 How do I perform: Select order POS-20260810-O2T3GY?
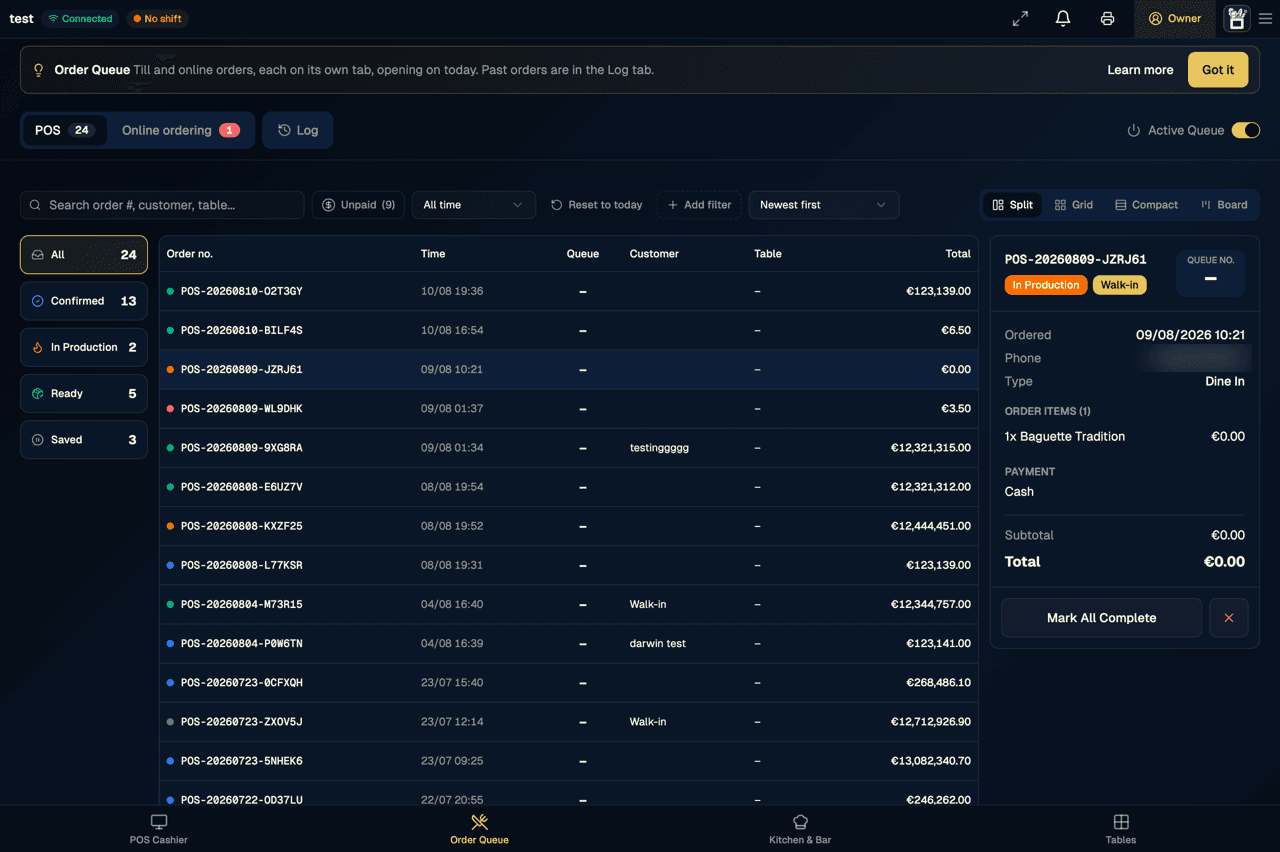(568, 291)
